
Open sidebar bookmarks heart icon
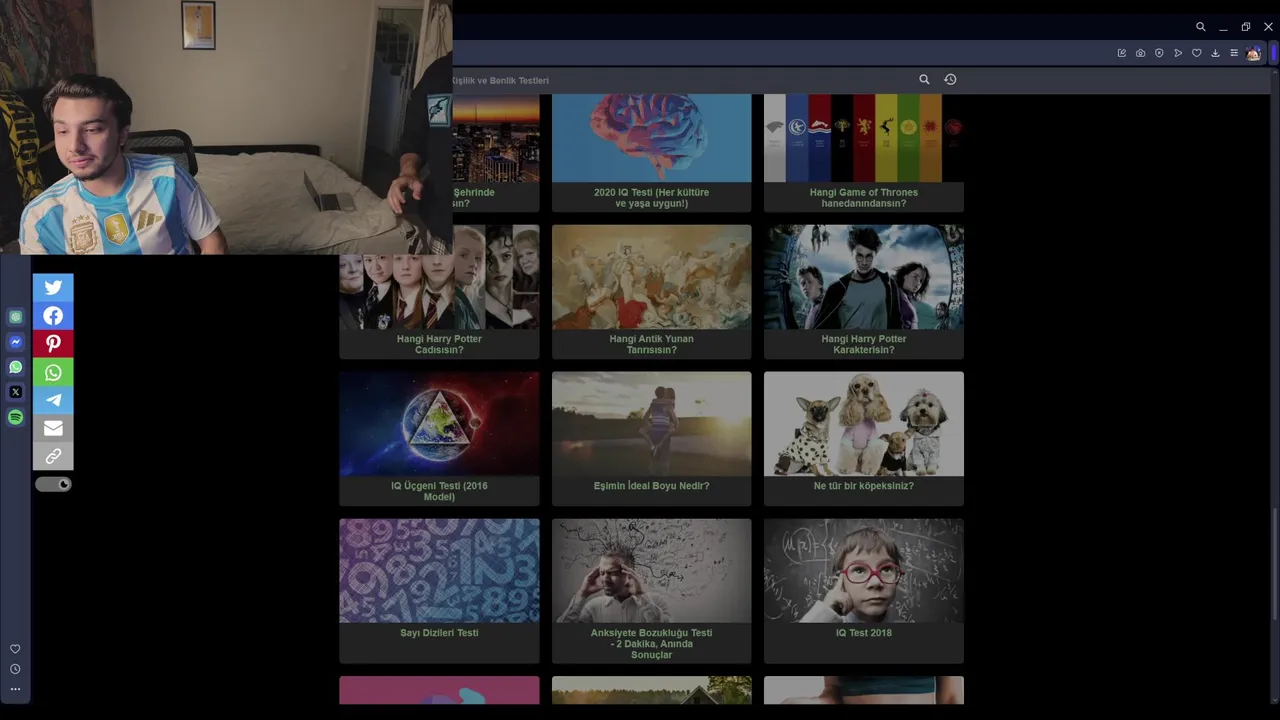point(15,649)
